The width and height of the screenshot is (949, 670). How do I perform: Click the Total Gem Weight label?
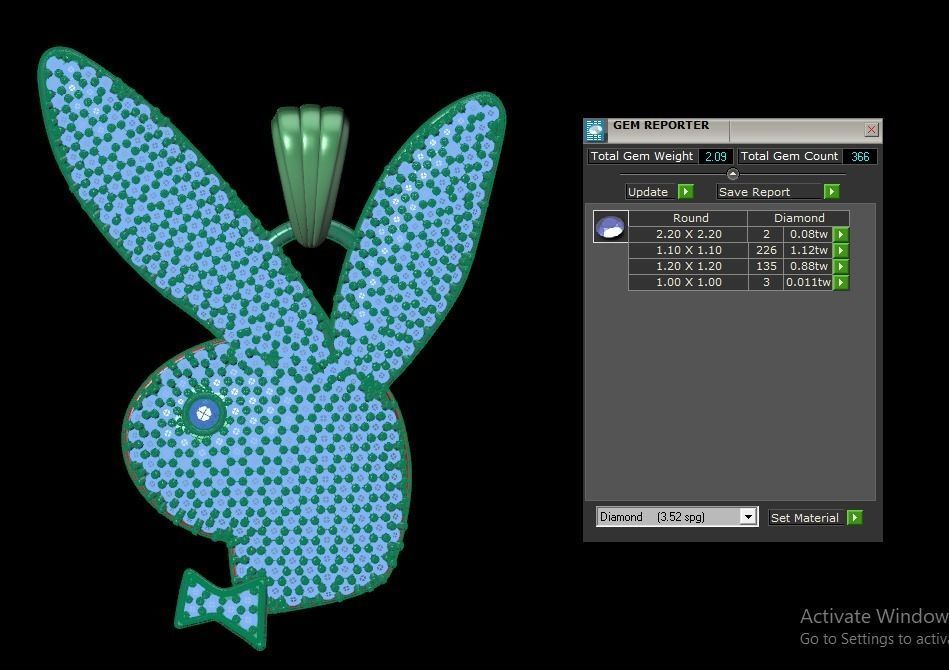coord(642,156)
